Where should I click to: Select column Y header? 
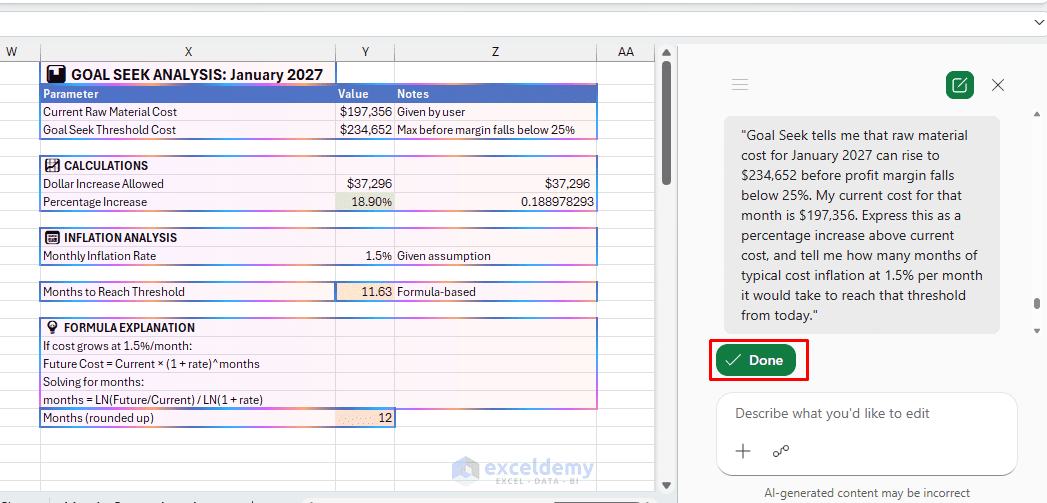tap(365, 51)
